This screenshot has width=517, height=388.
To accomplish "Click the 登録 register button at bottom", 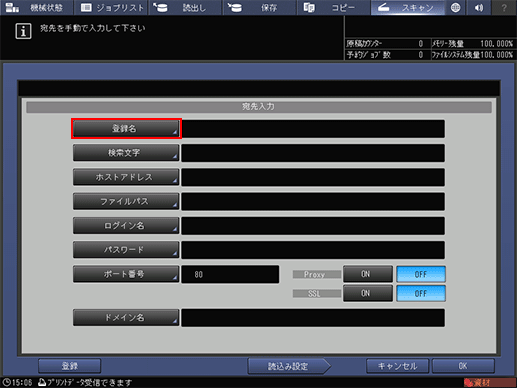I will coord(69,366).
